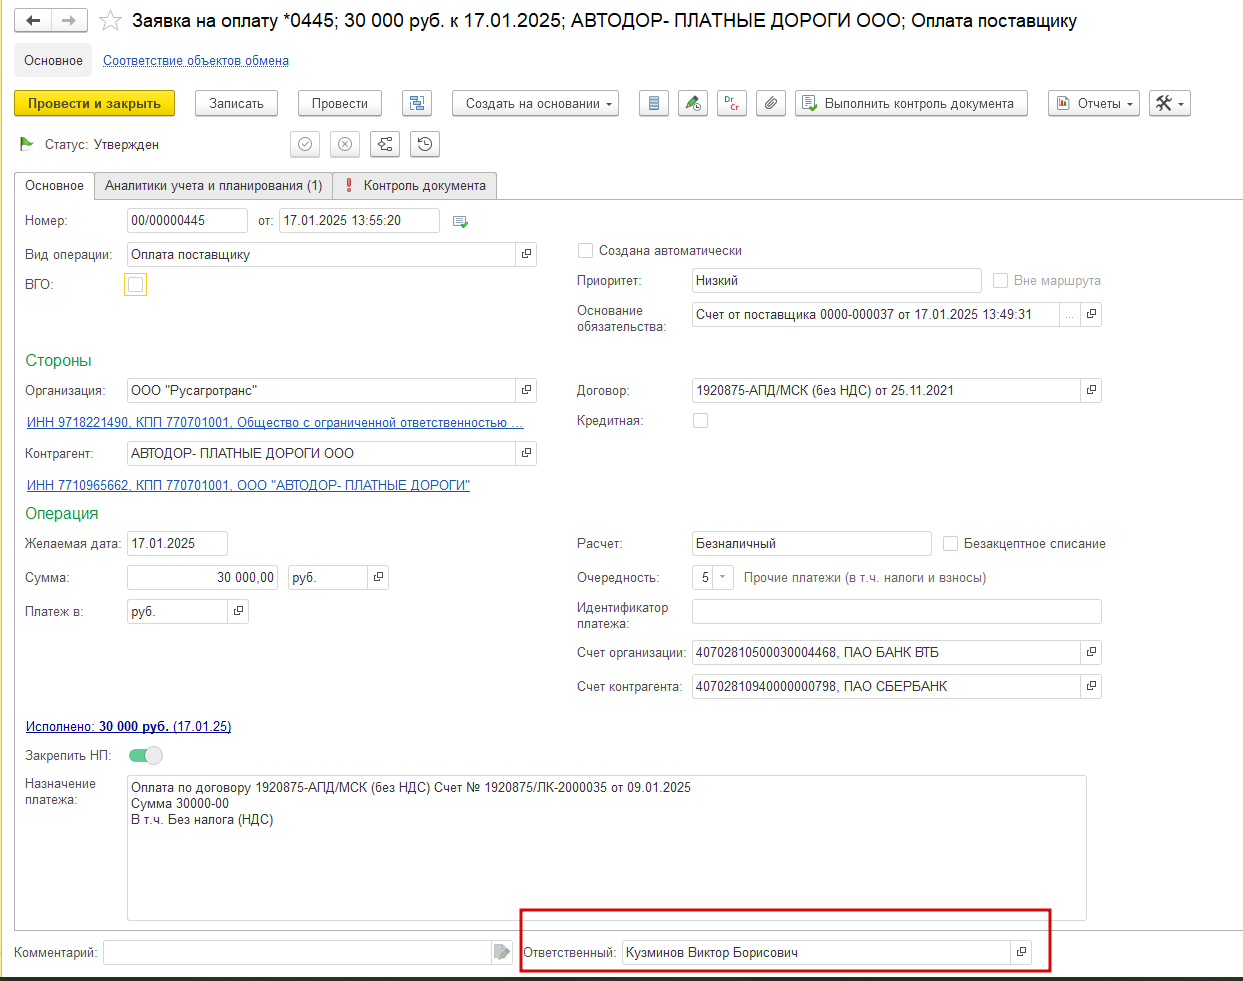Toggle the Кредитная checkbox
Image resolution: width=1243 pixels, height=981 pixels.
click(x=701, y=421)
